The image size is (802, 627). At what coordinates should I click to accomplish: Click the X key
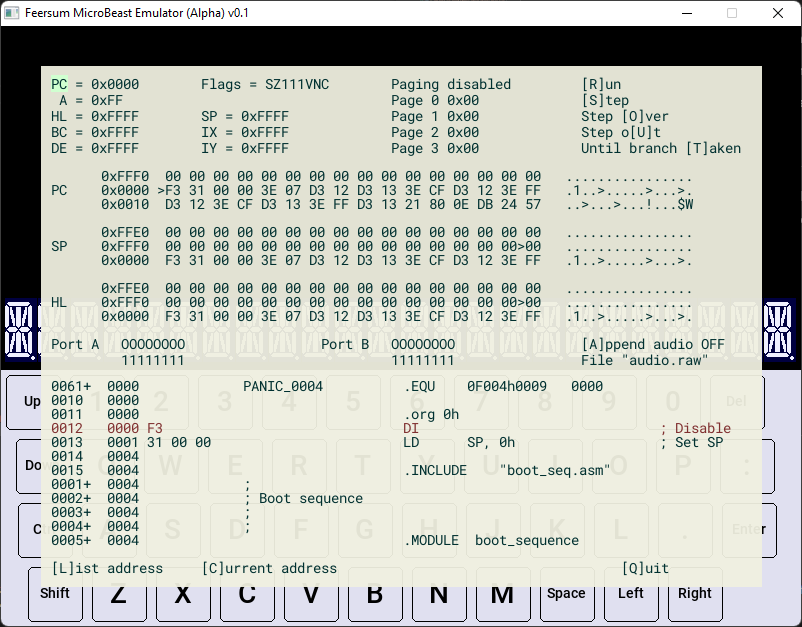pos(183,595)
